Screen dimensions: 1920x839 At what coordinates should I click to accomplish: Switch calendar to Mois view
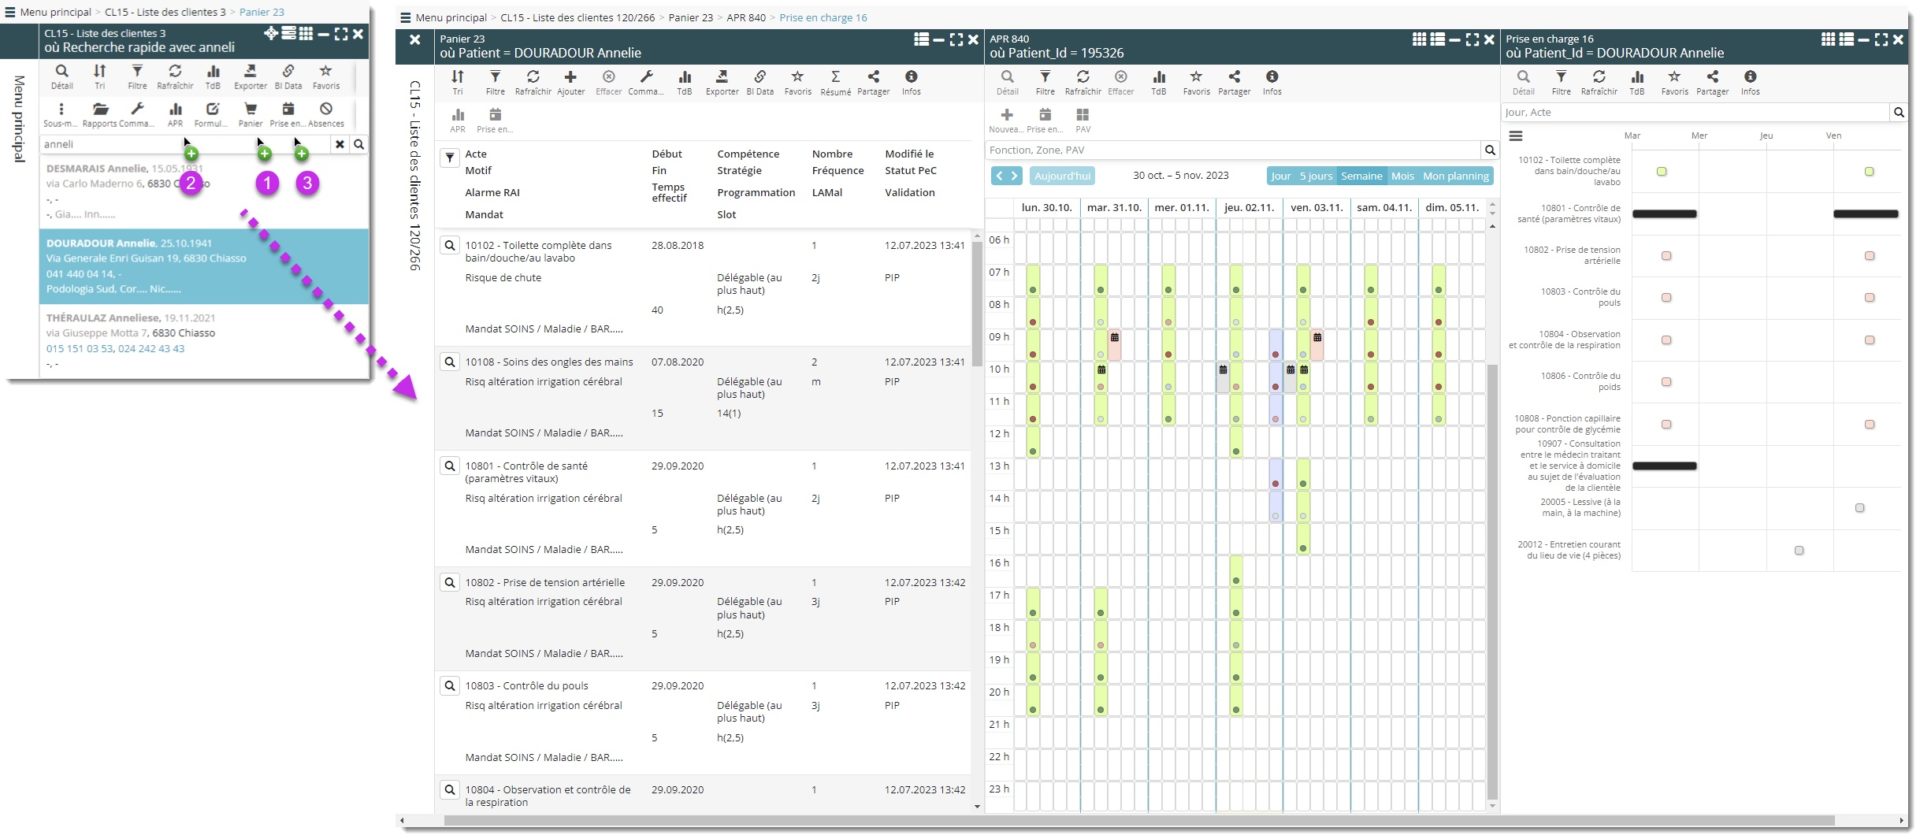(x=1402, y=176)
